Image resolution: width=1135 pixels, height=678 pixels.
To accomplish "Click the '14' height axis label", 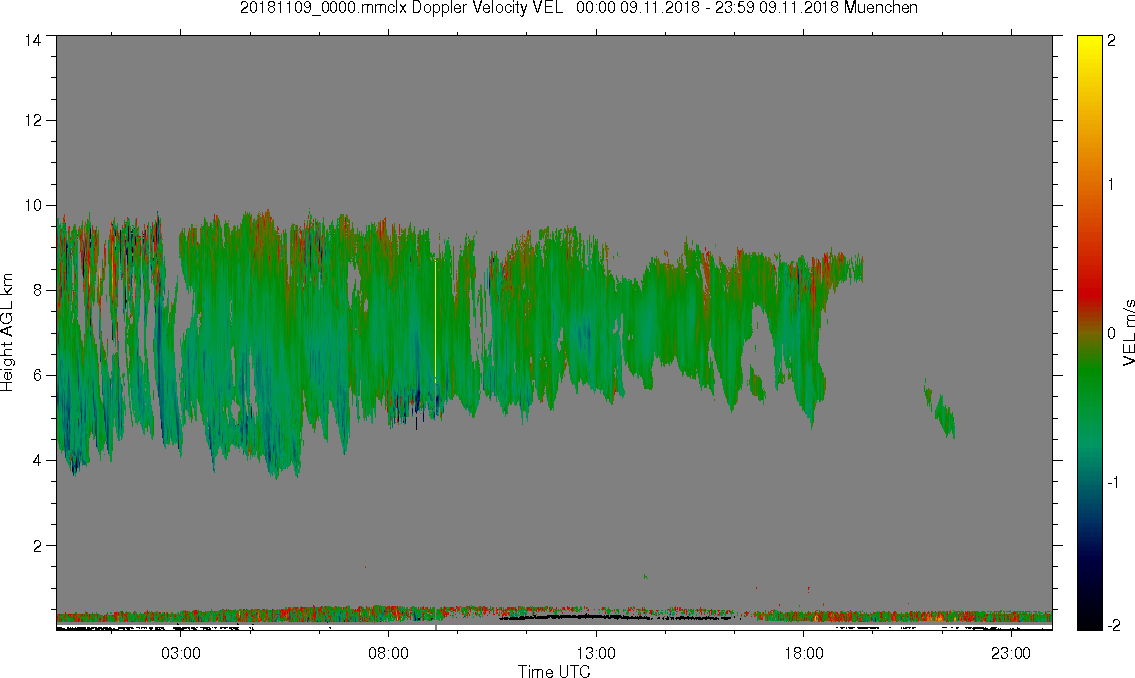I will tap(32, 41).
